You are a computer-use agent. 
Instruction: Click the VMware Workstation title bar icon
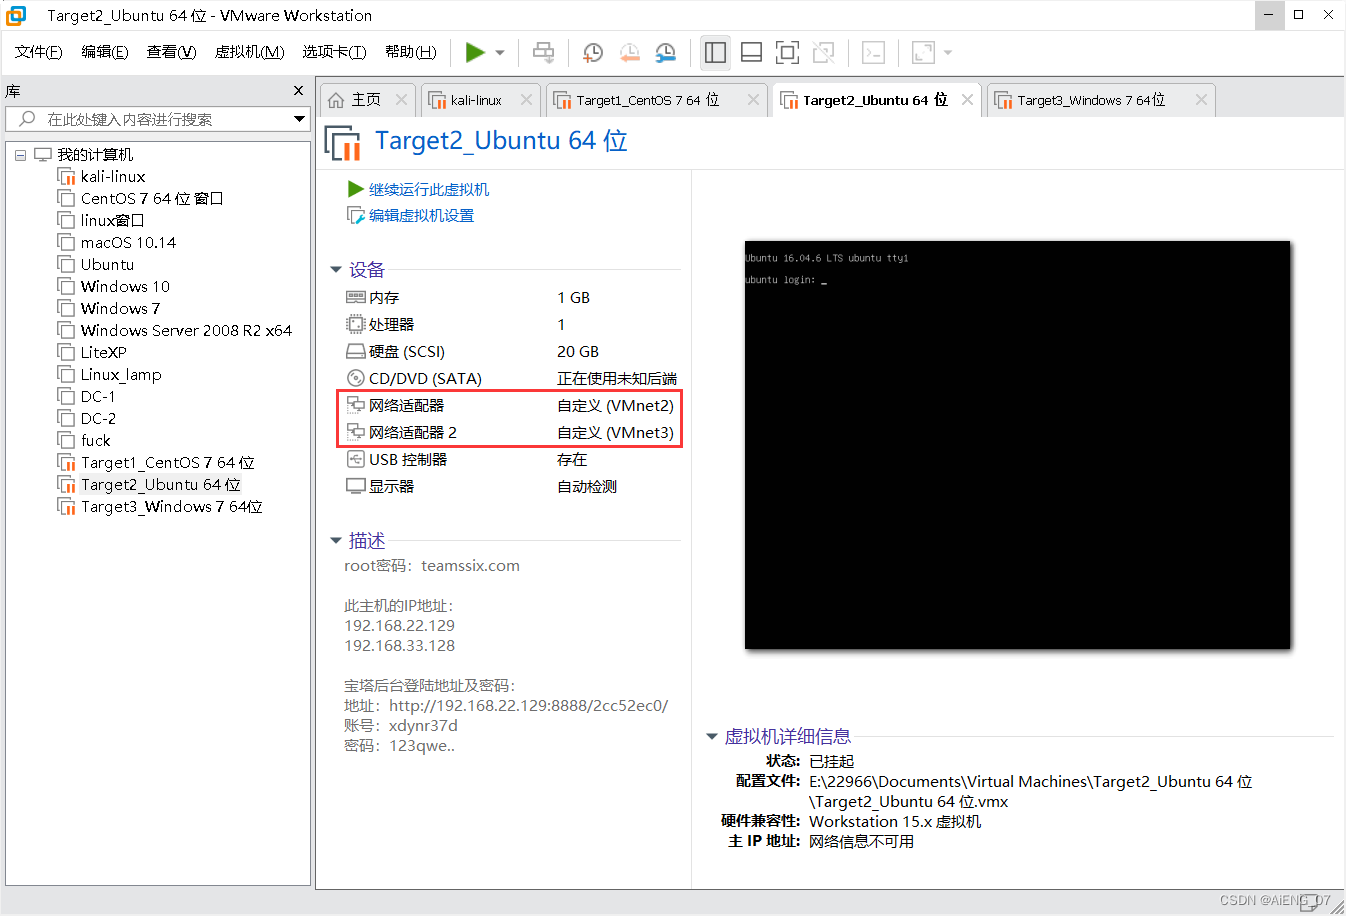[x=16, y=15]
